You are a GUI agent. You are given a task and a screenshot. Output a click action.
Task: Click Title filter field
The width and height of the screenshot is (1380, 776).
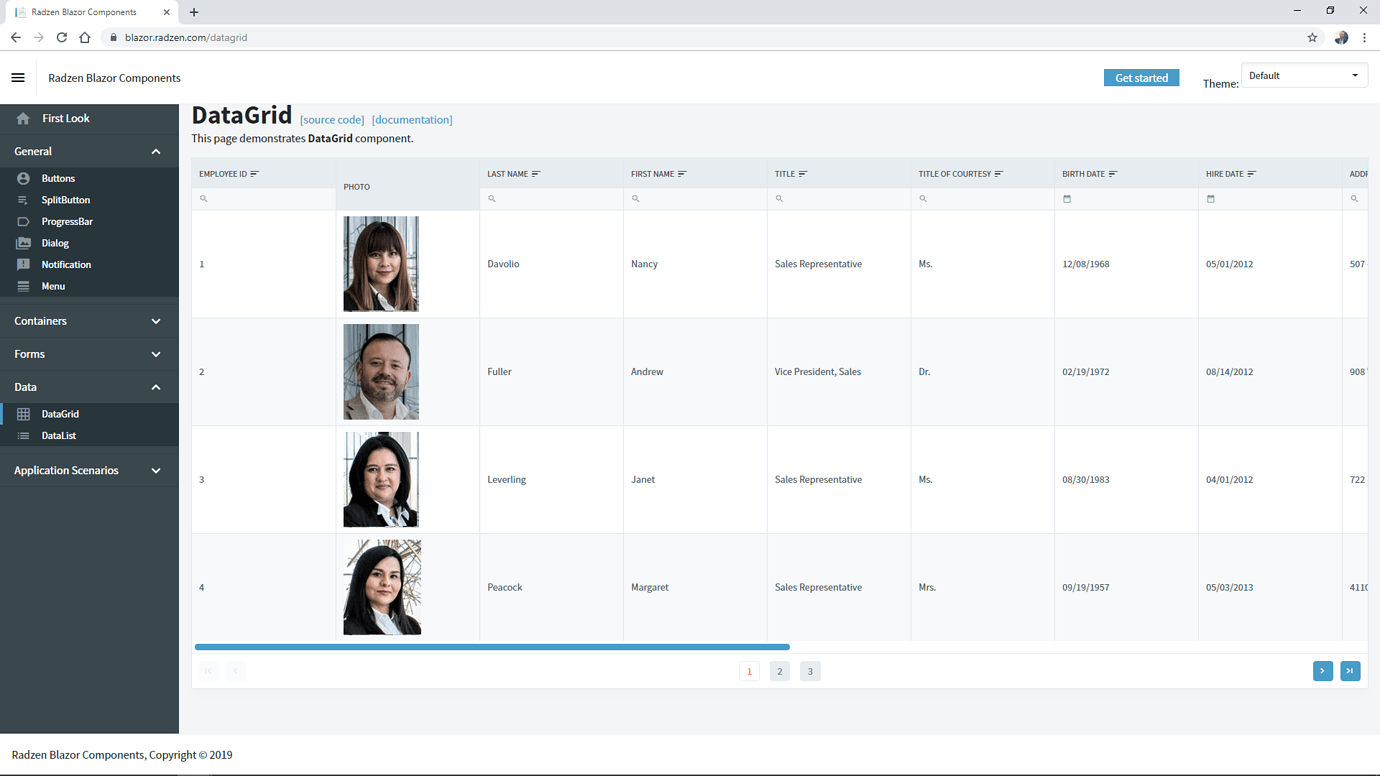[839, 199]
